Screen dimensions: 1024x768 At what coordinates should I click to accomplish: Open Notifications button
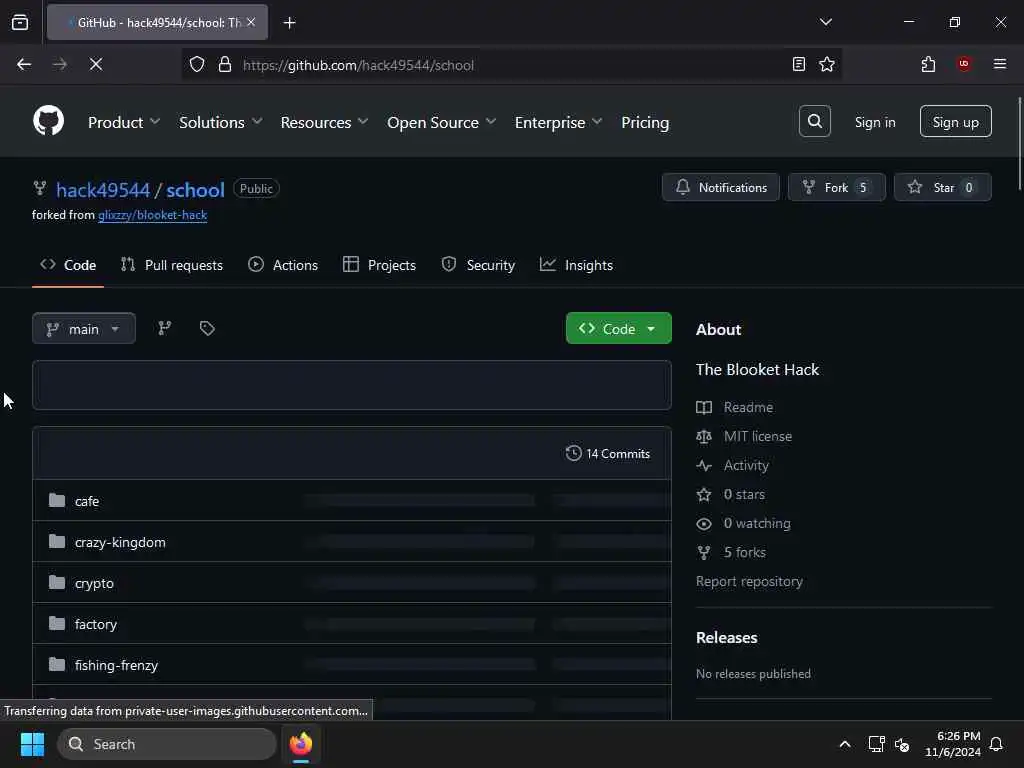point(720,187)
